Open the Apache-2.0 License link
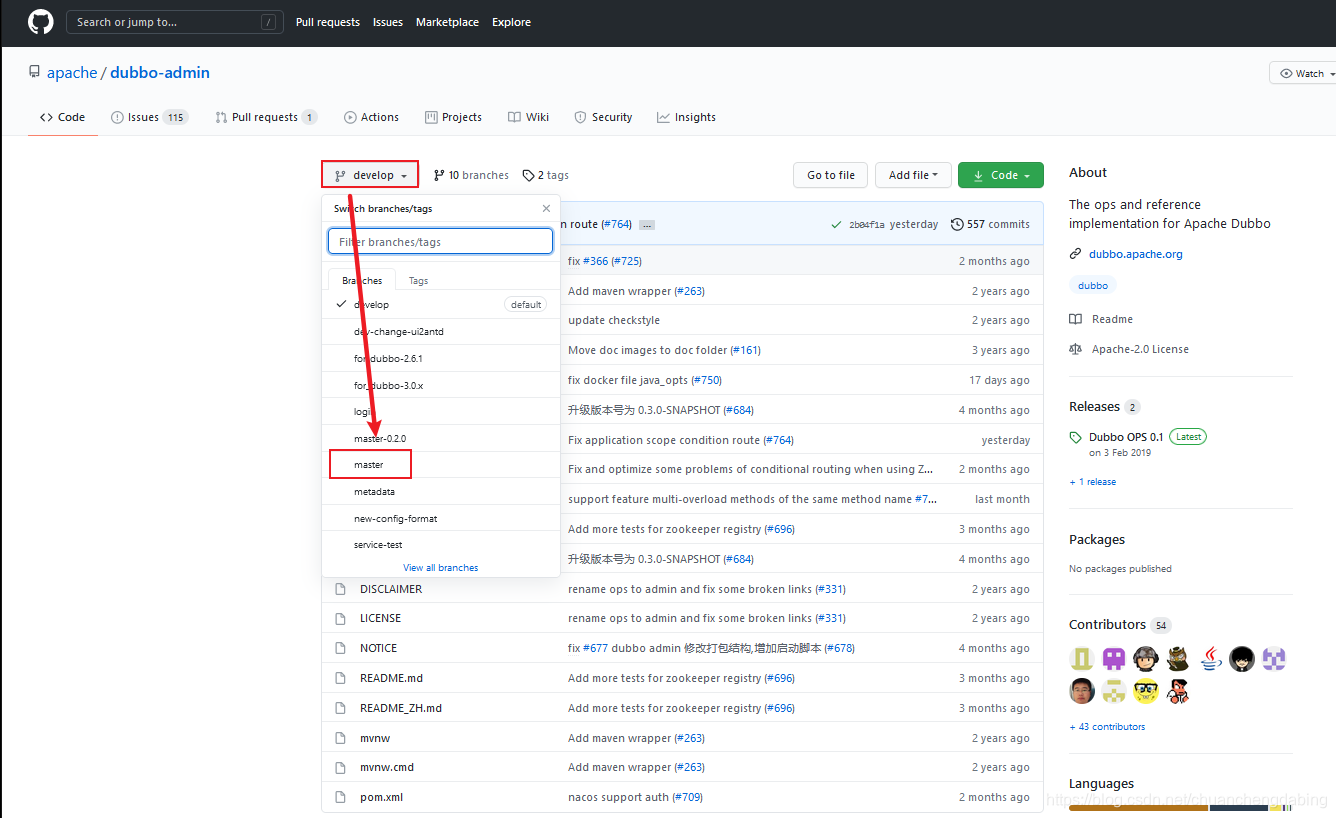Viewport: 1336px width, 818px height. tap(1140, 349)
